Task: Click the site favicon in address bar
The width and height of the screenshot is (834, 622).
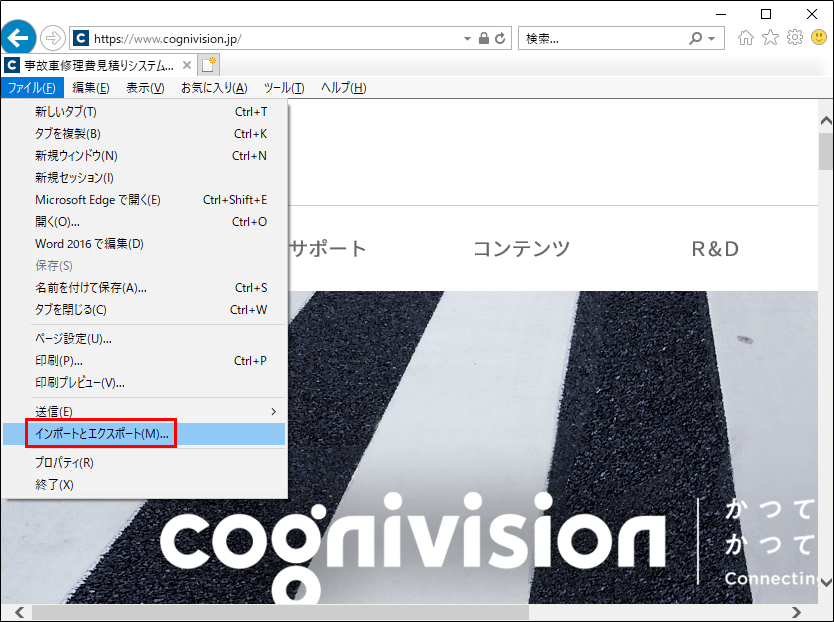Action: (x=80, y=38)
